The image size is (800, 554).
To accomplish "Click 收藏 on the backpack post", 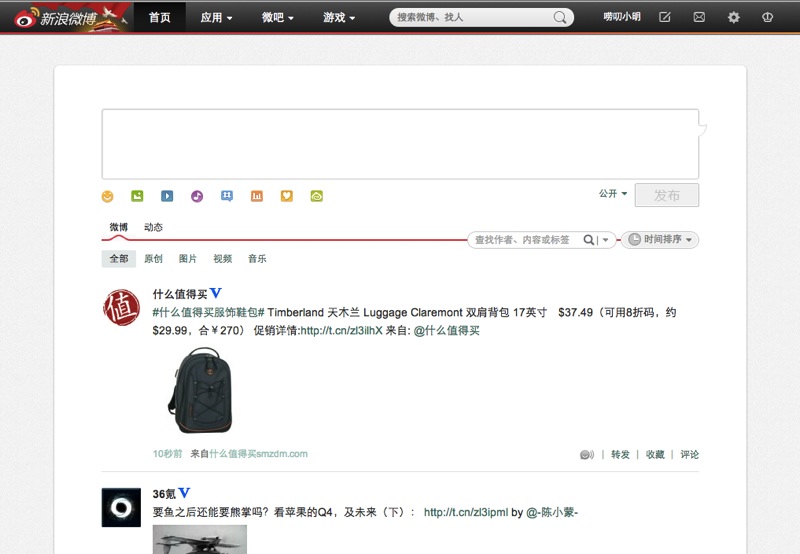I will click(x=655, y=455).
